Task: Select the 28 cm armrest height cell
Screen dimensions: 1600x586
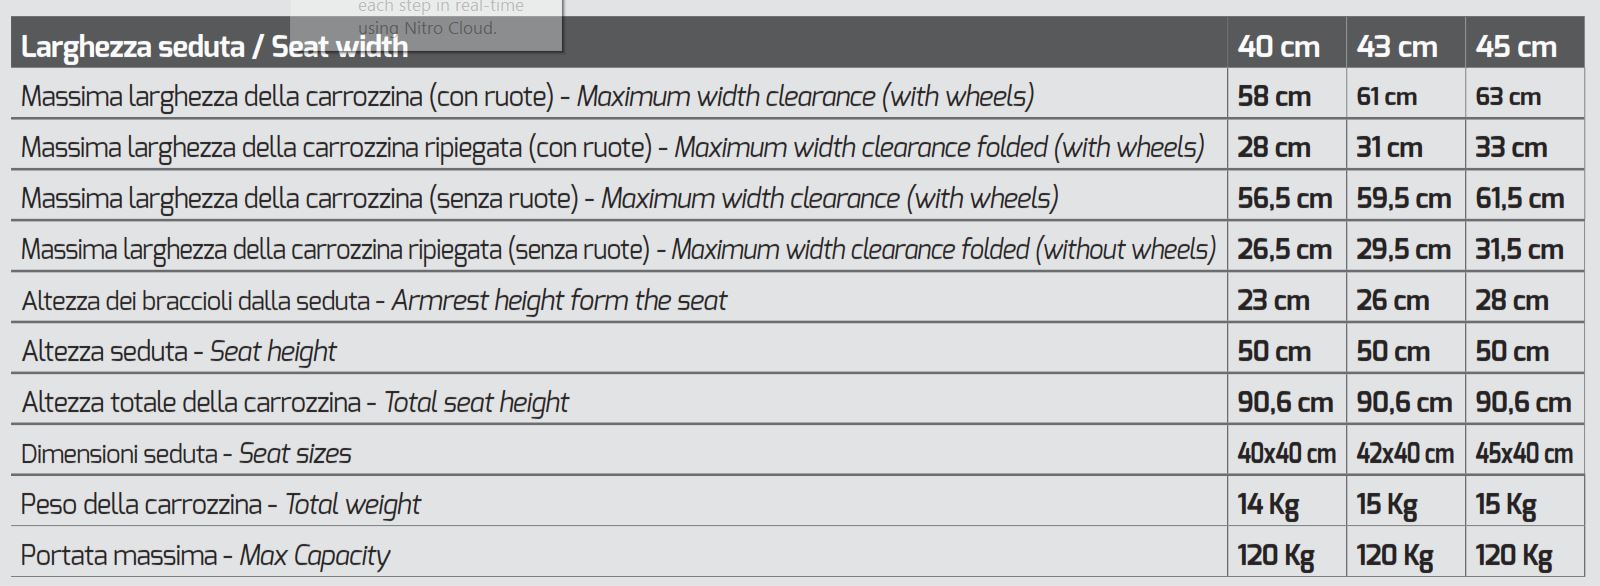Action: point(1511,301)
